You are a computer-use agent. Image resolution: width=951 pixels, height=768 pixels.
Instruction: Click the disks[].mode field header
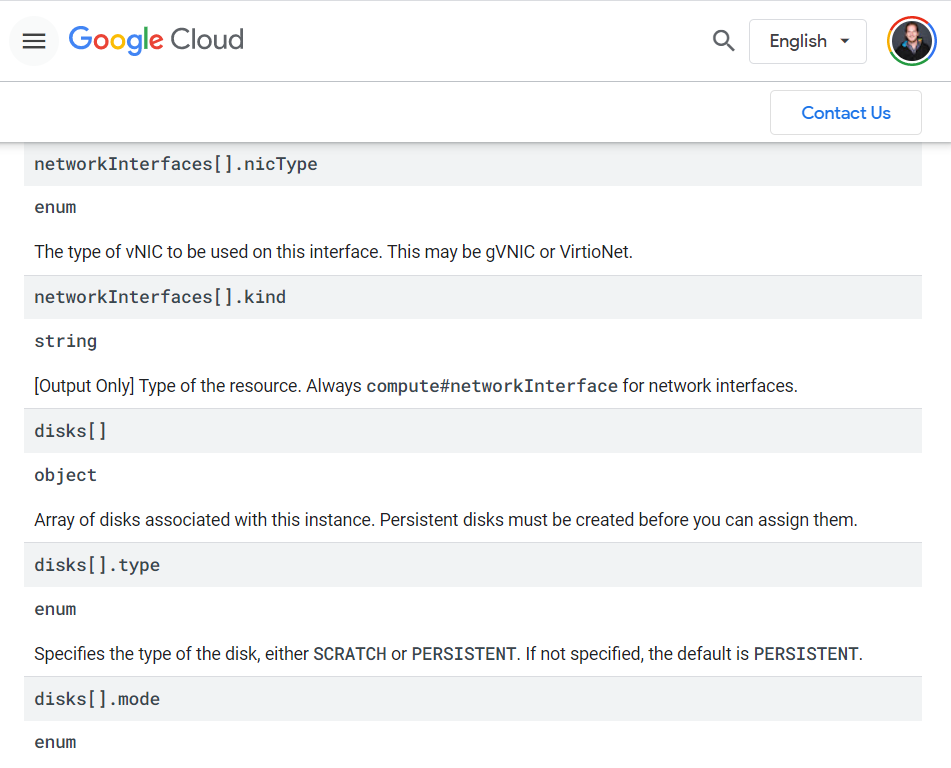[472, 699]
